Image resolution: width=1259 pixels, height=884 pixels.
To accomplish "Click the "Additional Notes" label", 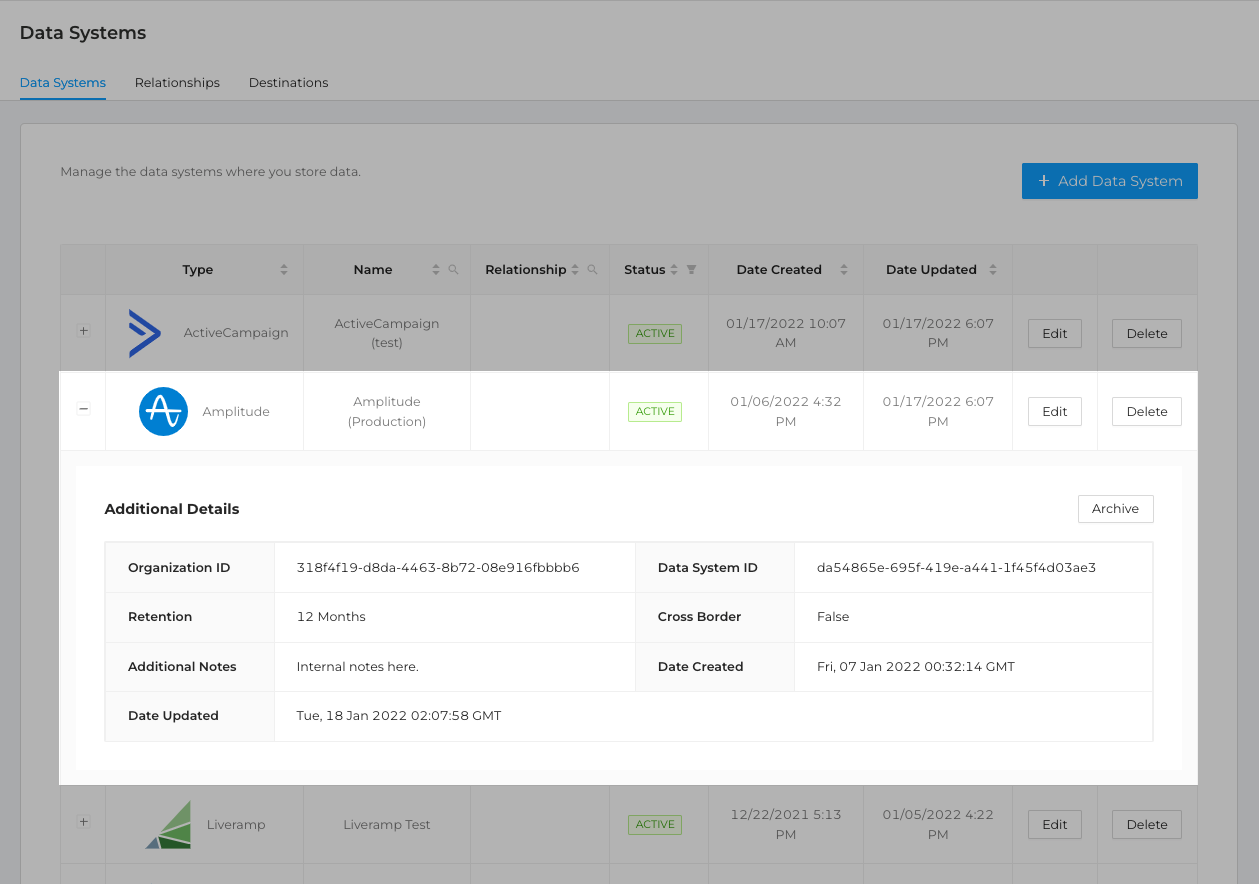I will pos(182,667).
